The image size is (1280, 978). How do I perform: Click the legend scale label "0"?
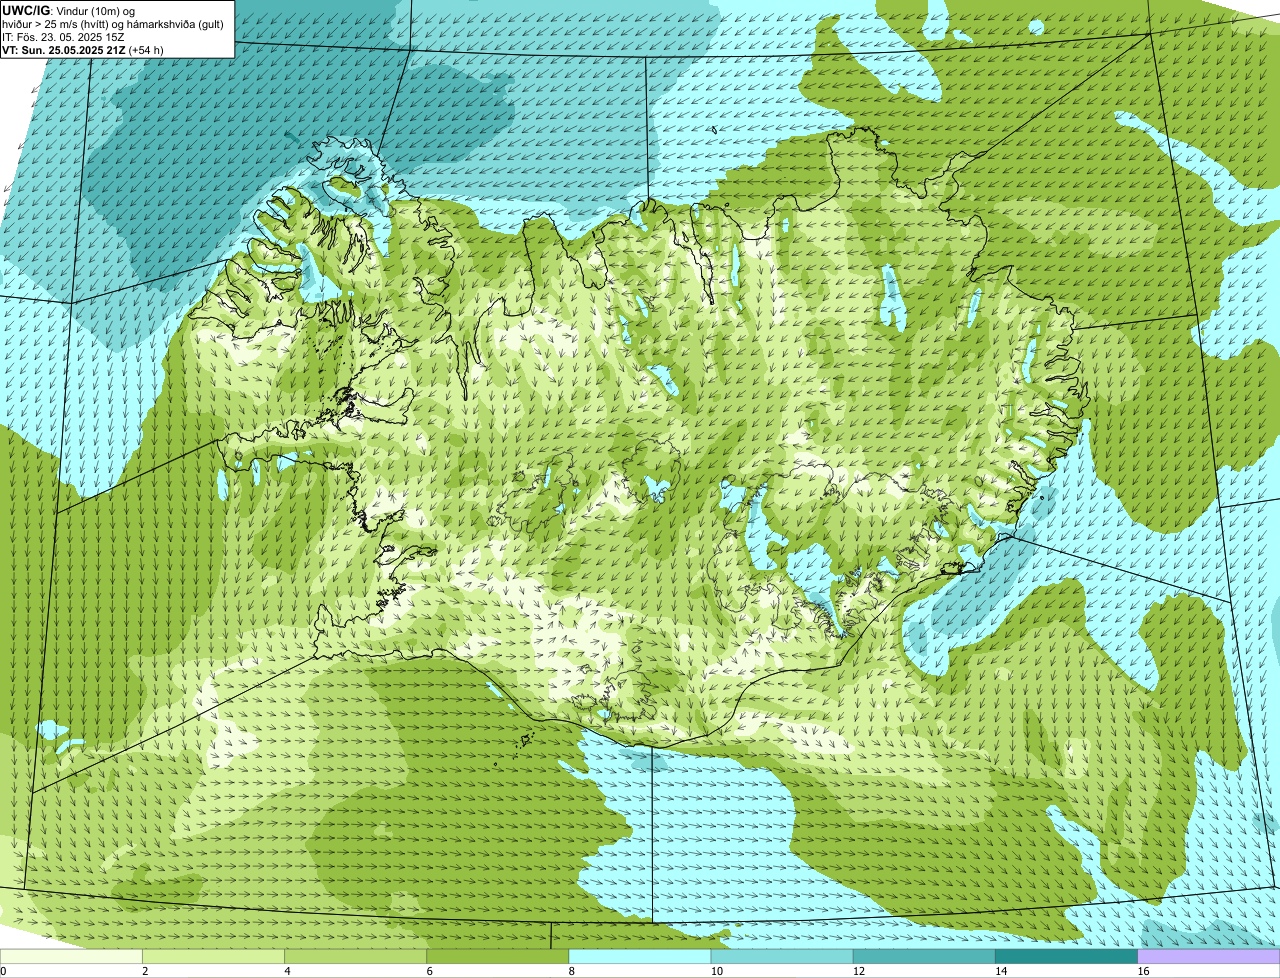click(3, 971)
